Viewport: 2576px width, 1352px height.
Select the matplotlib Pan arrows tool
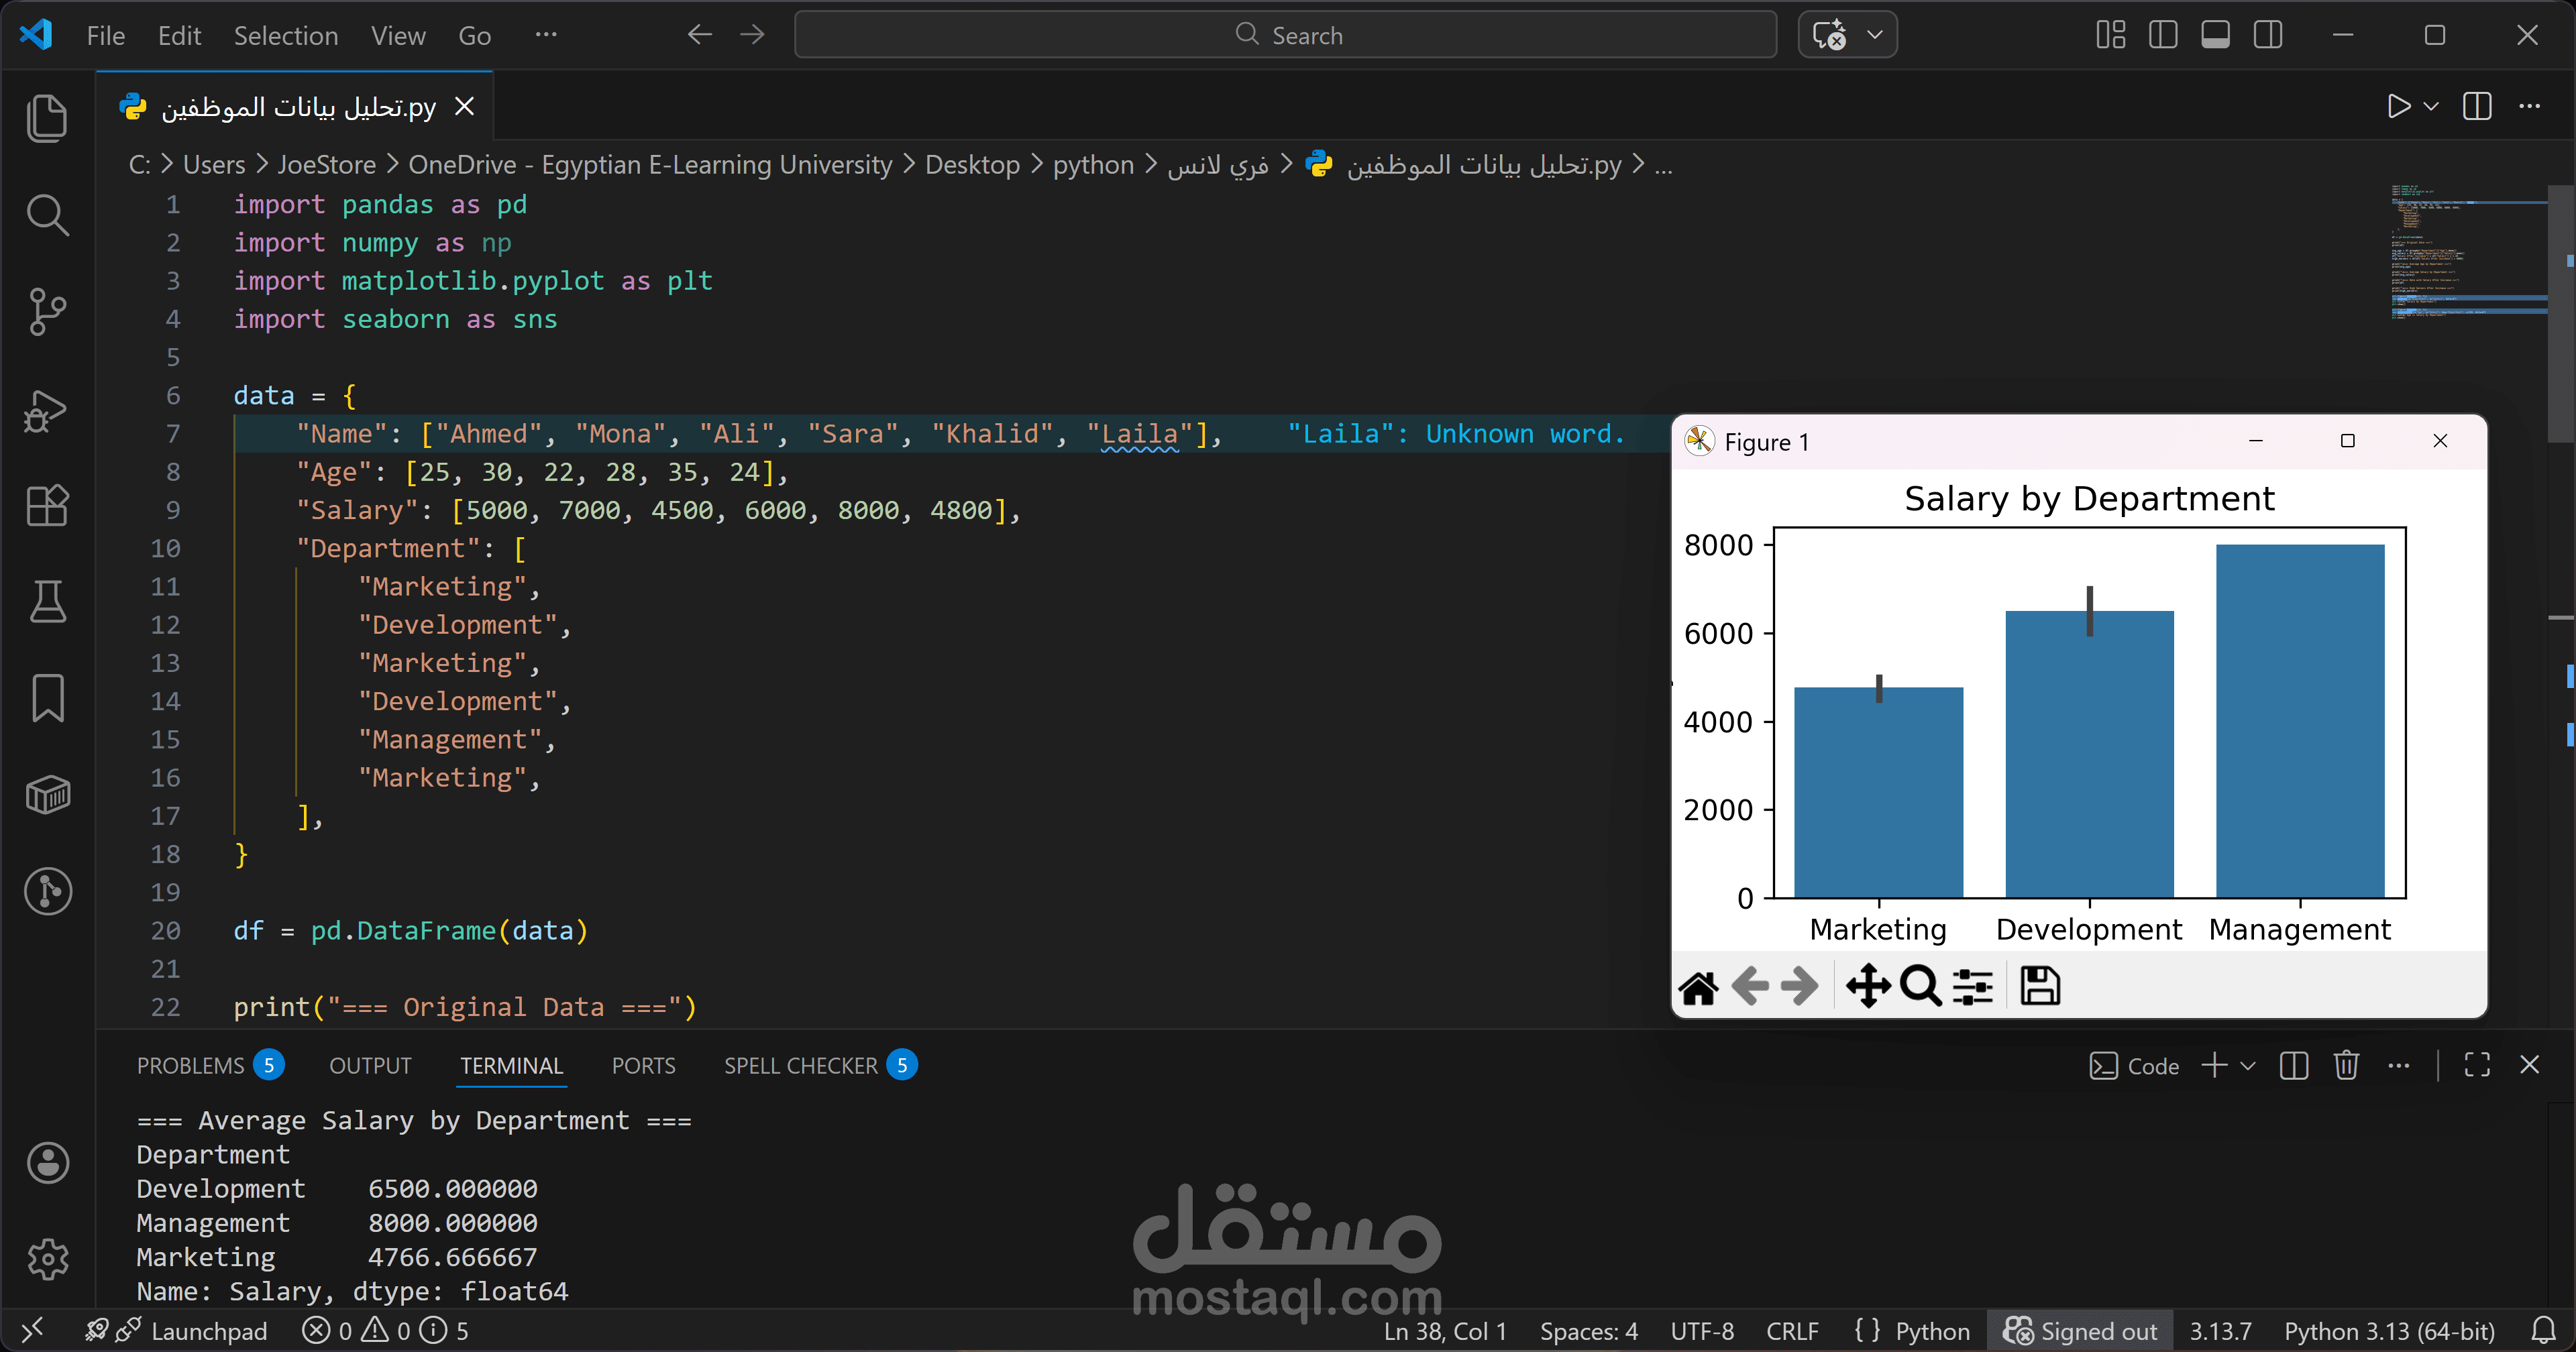pos(1867,986)
